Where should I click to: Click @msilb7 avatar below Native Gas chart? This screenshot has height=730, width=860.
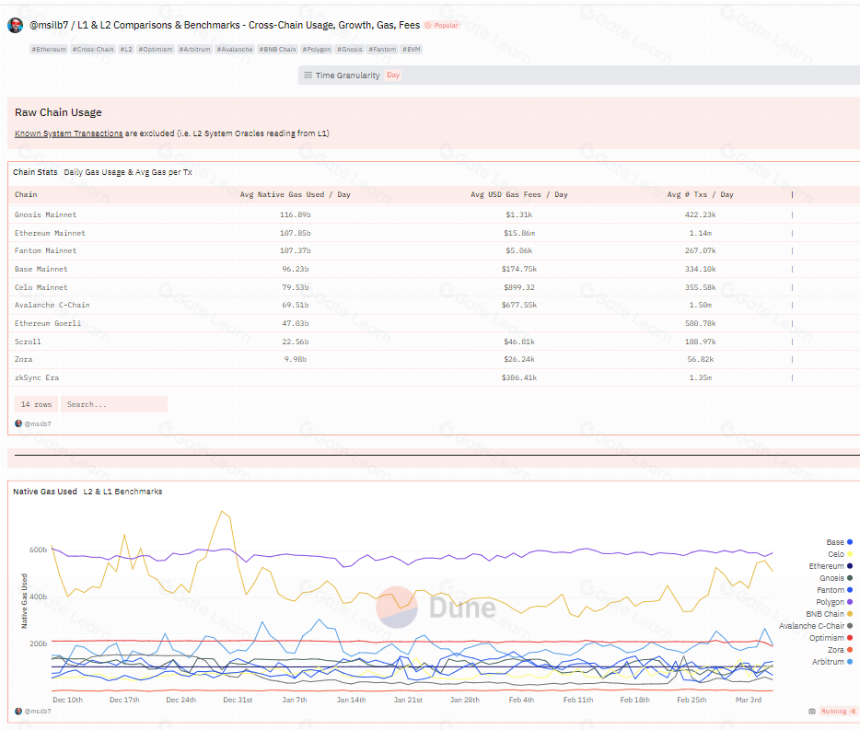tap(18, 711)
